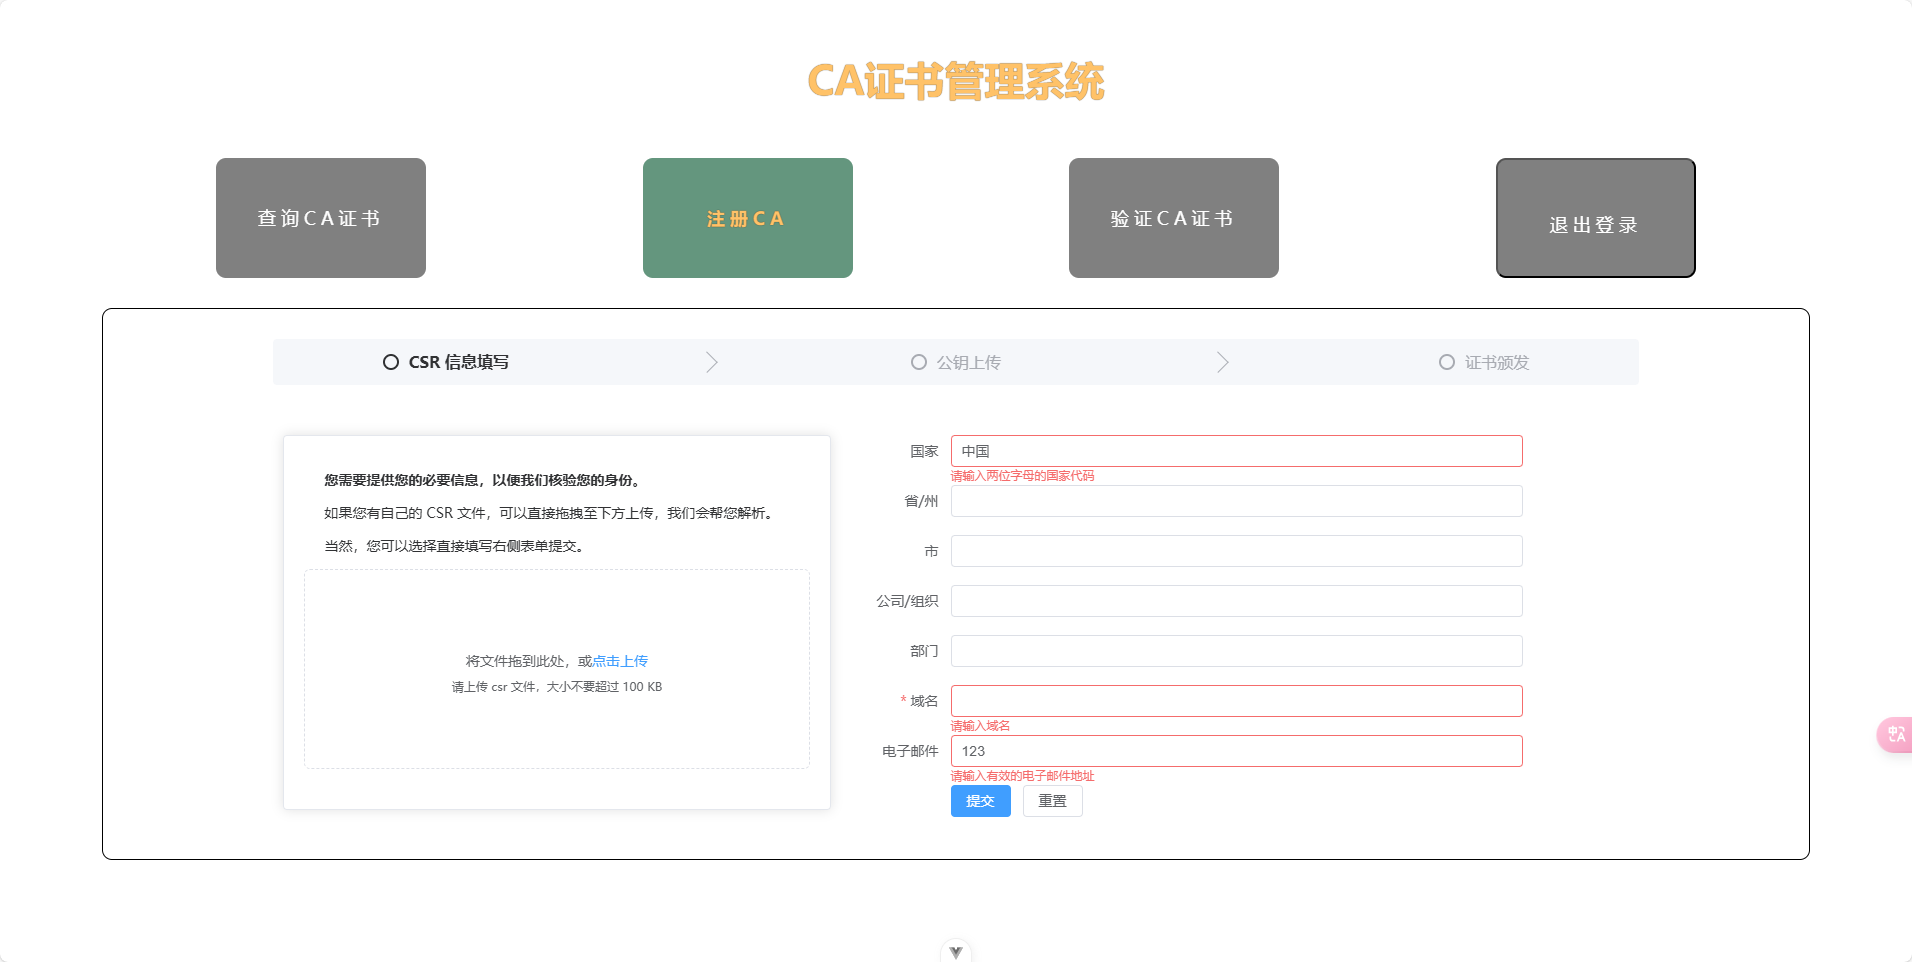This screenshot has width=1912, height=962.
Task: Click the 退出登录 button
Action: pyautogui.click(x=1596, y=218)
